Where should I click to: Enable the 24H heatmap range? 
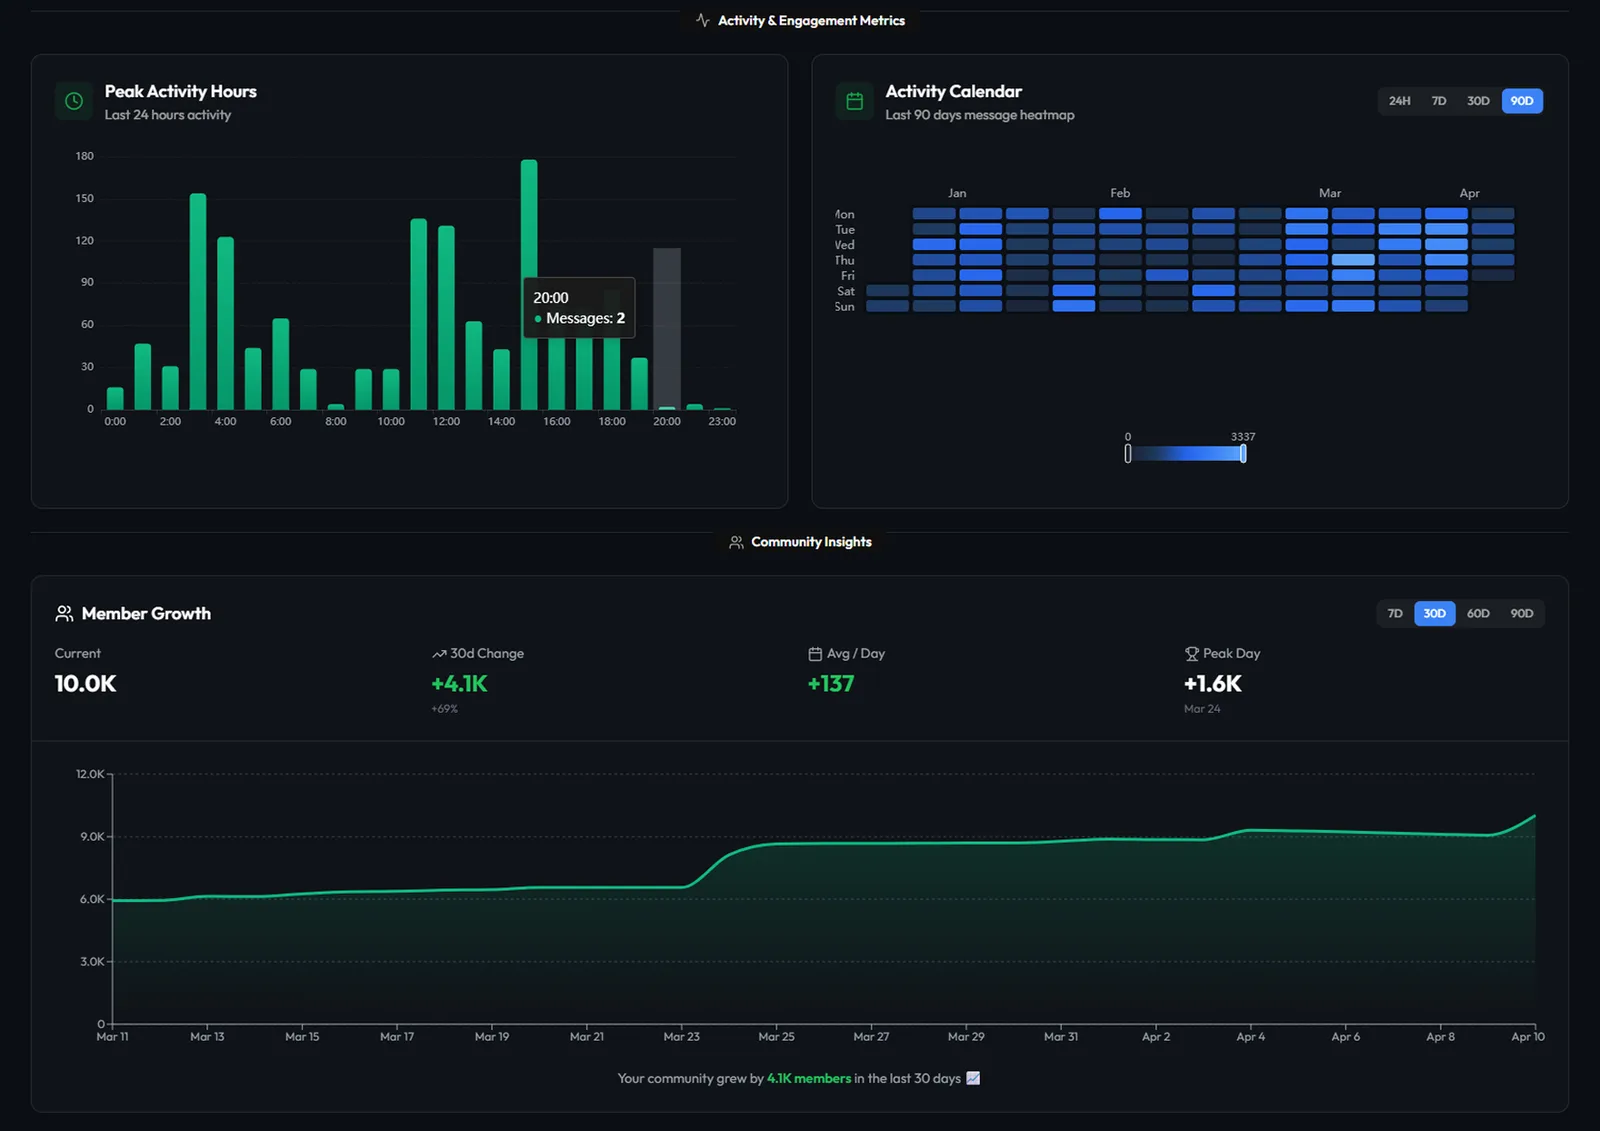click(1400, 100)
